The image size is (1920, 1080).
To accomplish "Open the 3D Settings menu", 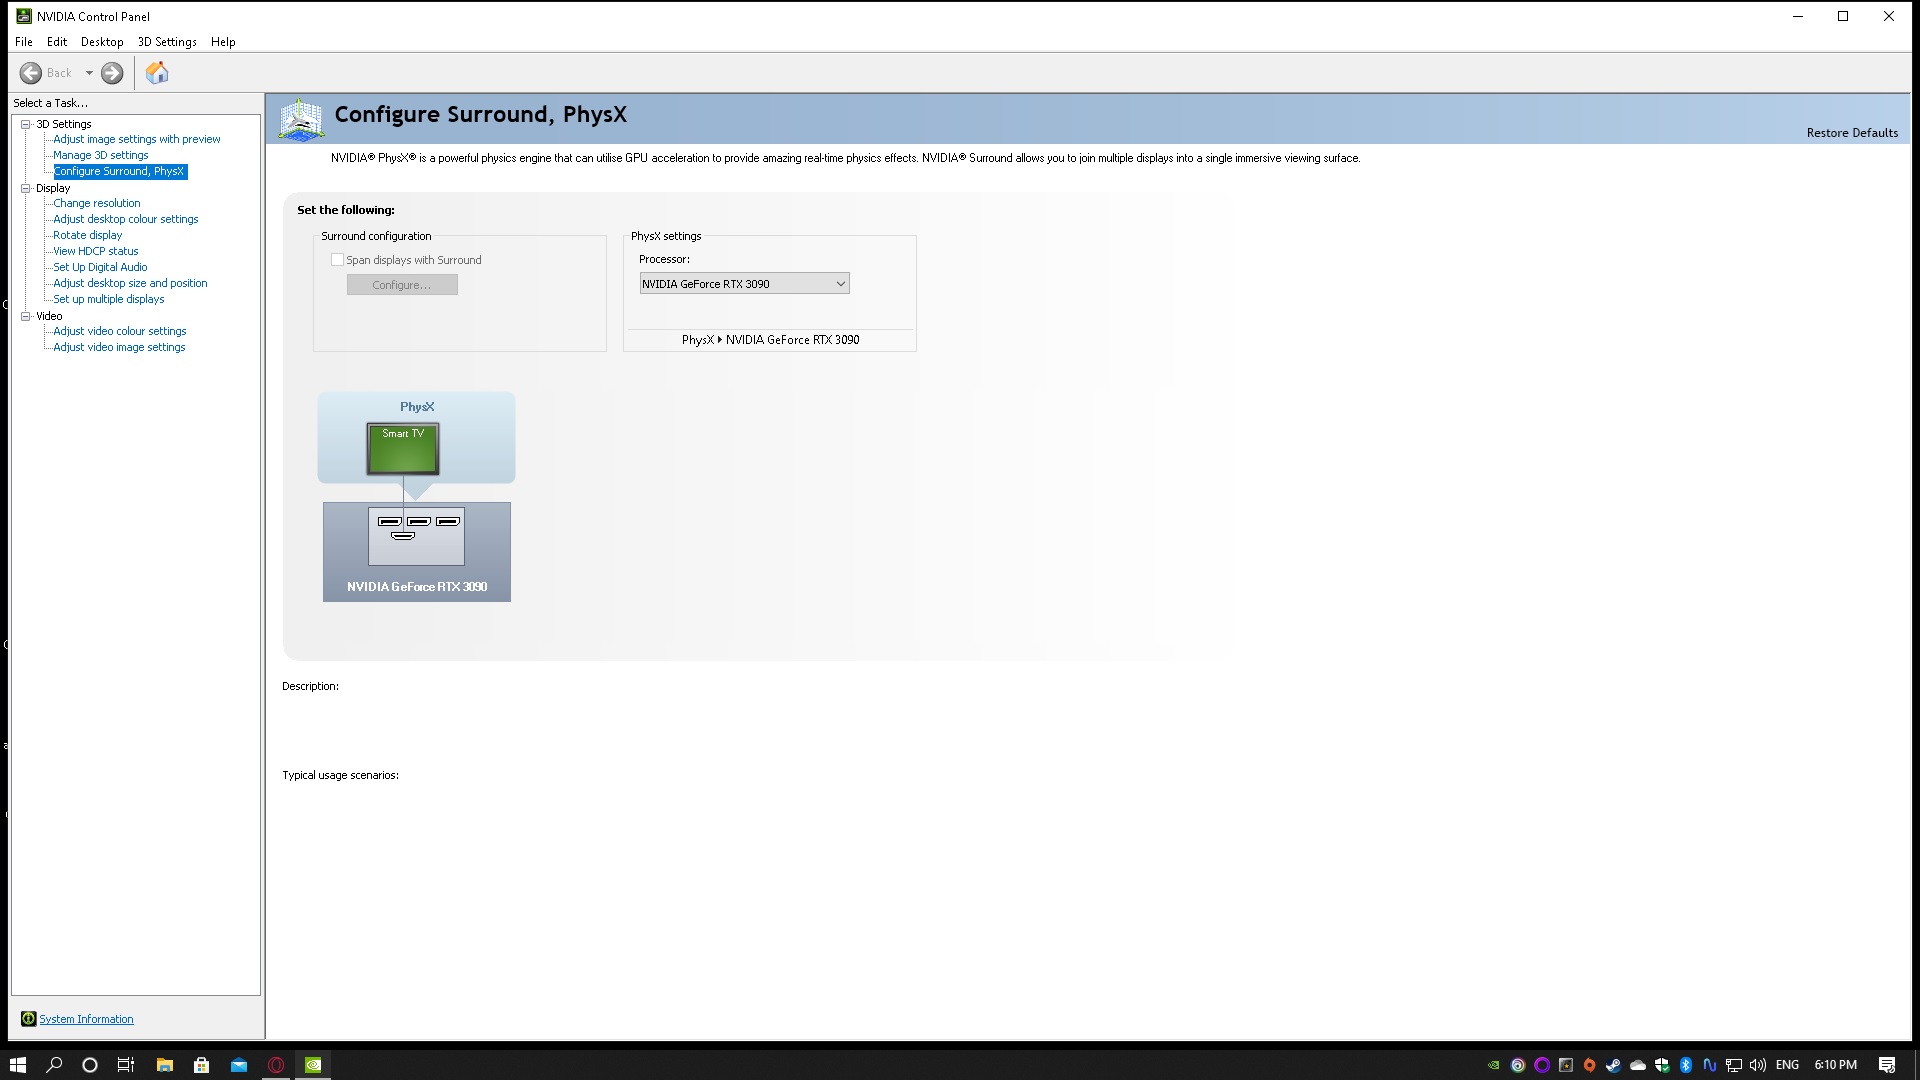I will coord(167,42).
